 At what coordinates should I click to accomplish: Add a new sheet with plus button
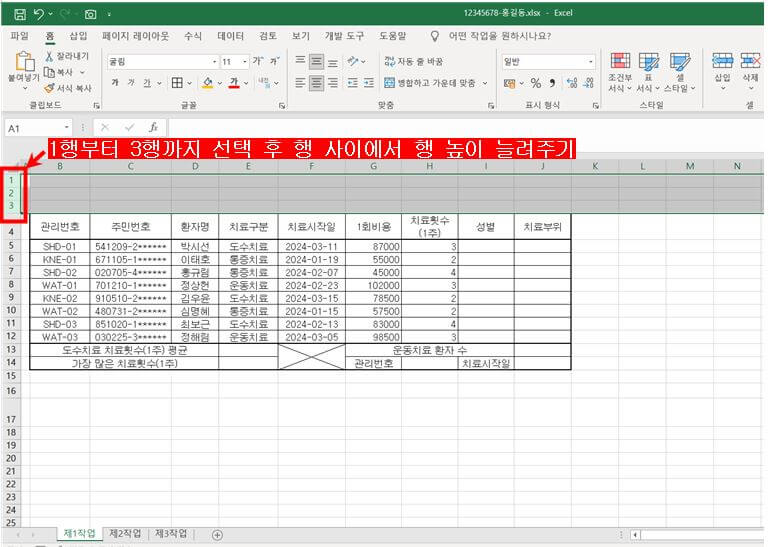[217, 535]
